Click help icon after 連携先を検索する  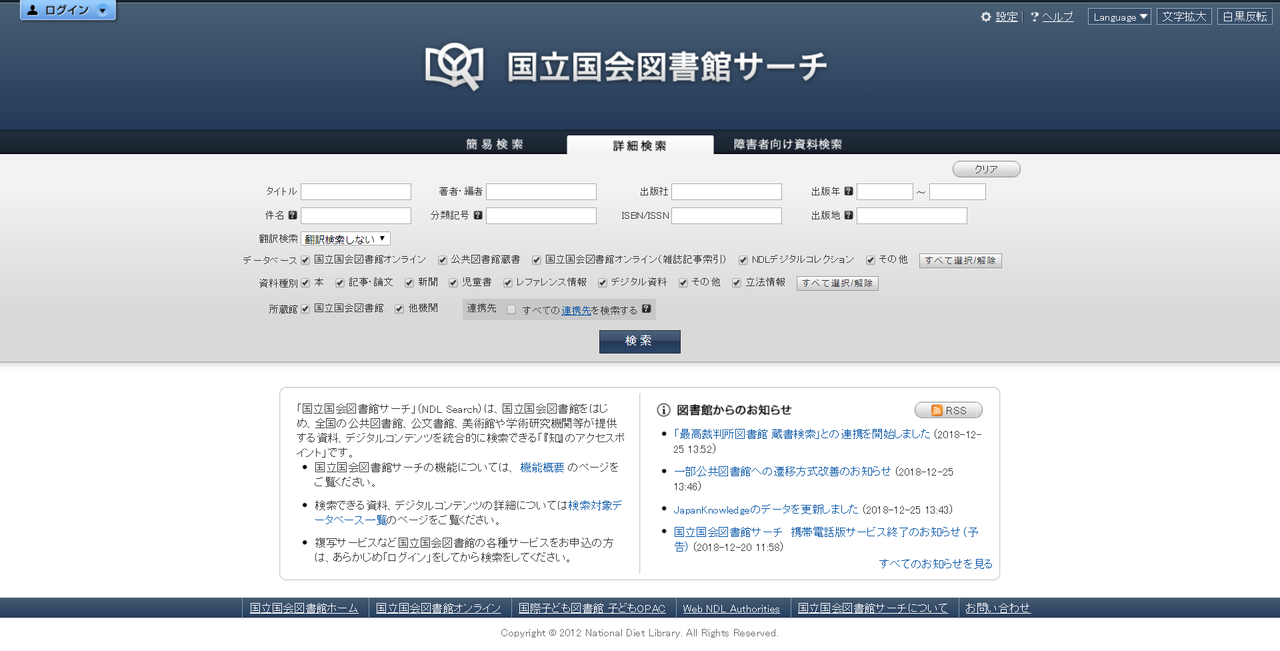click(646, 309)
